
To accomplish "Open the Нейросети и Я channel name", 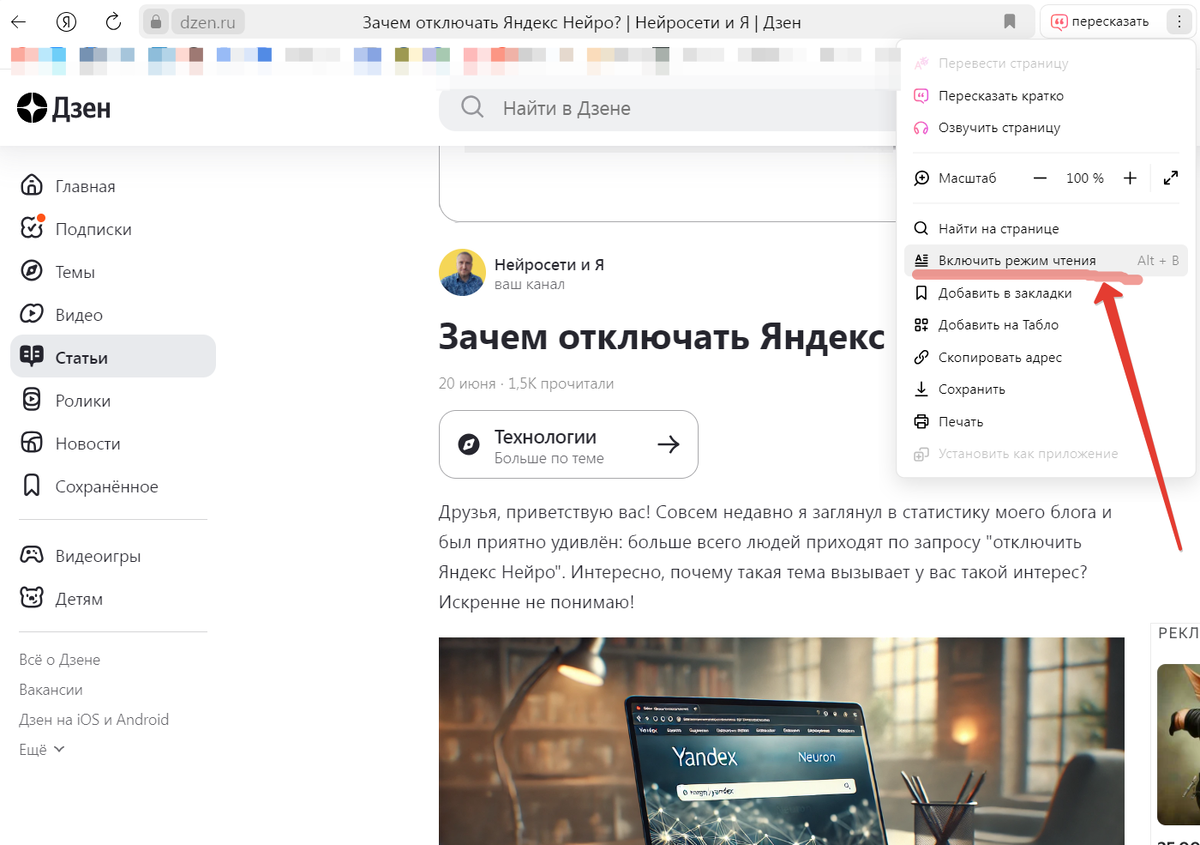I will coord(549,265).
